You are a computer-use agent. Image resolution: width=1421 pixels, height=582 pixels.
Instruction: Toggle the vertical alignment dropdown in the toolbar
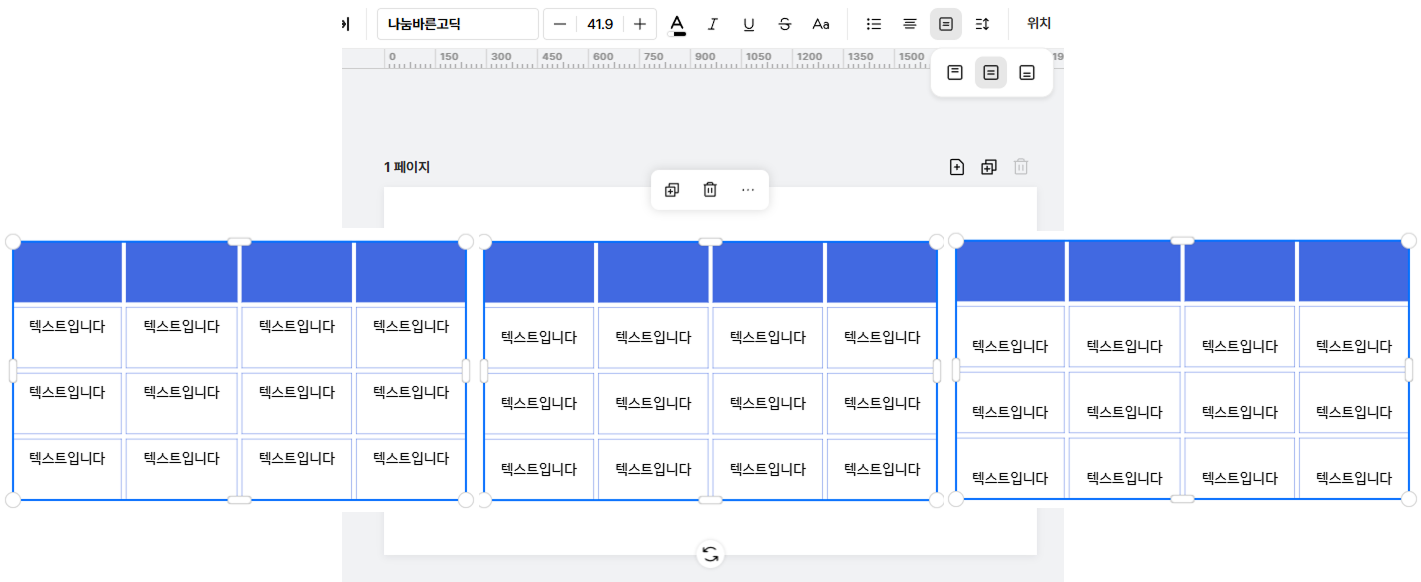pyautogui.click(x=946, y=24)
